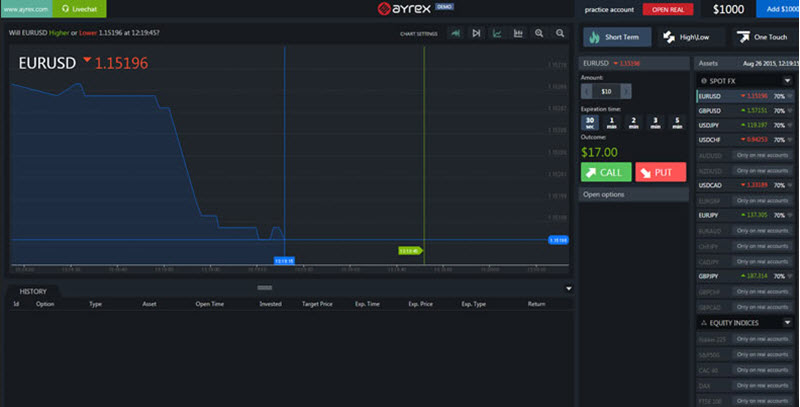The width and height of the screenshot is (800, 407).
Task: Select USDCHF in assets list
Action: point(745,140)
